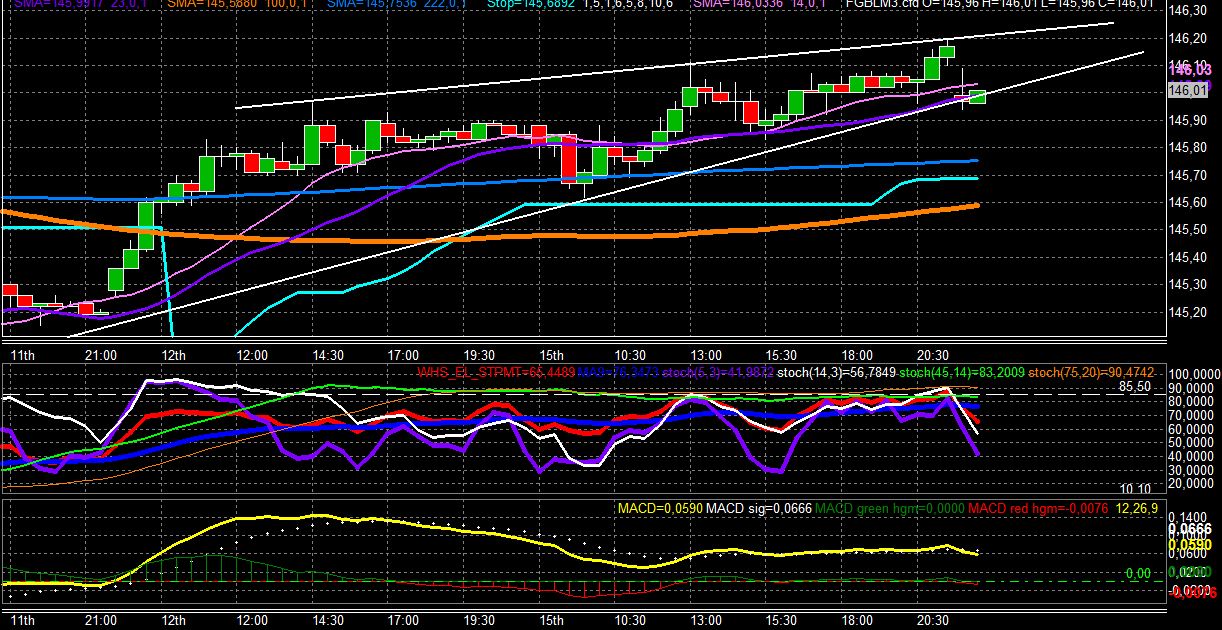The height and width of the screenshot is (630, 1222).
Task: Click the 85,50 overbought level label
Action: tap(1134, 386)
